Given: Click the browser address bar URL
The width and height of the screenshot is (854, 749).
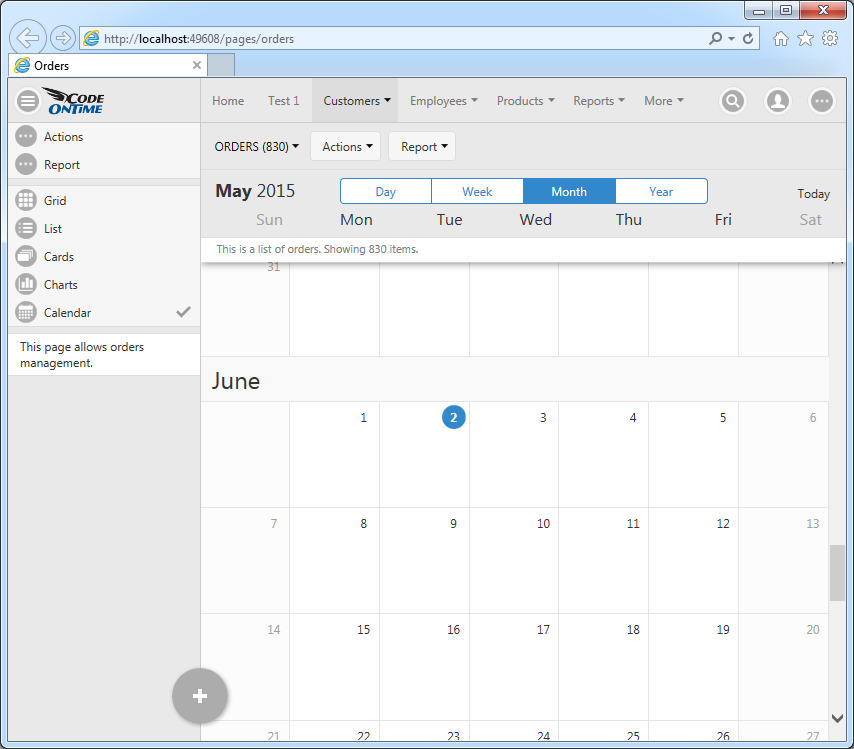Looking at the screenshot, I should [199, 39].
